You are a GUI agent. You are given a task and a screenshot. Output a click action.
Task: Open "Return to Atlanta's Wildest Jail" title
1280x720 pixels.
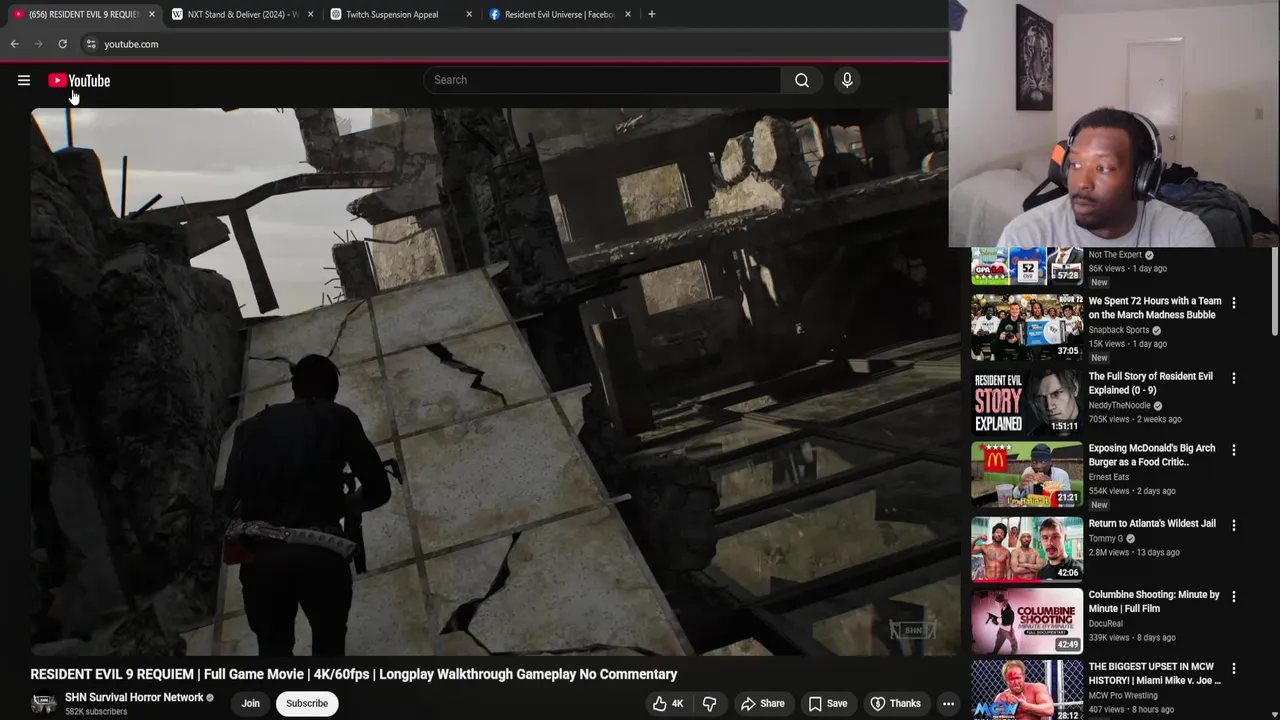coord(1152,524)
